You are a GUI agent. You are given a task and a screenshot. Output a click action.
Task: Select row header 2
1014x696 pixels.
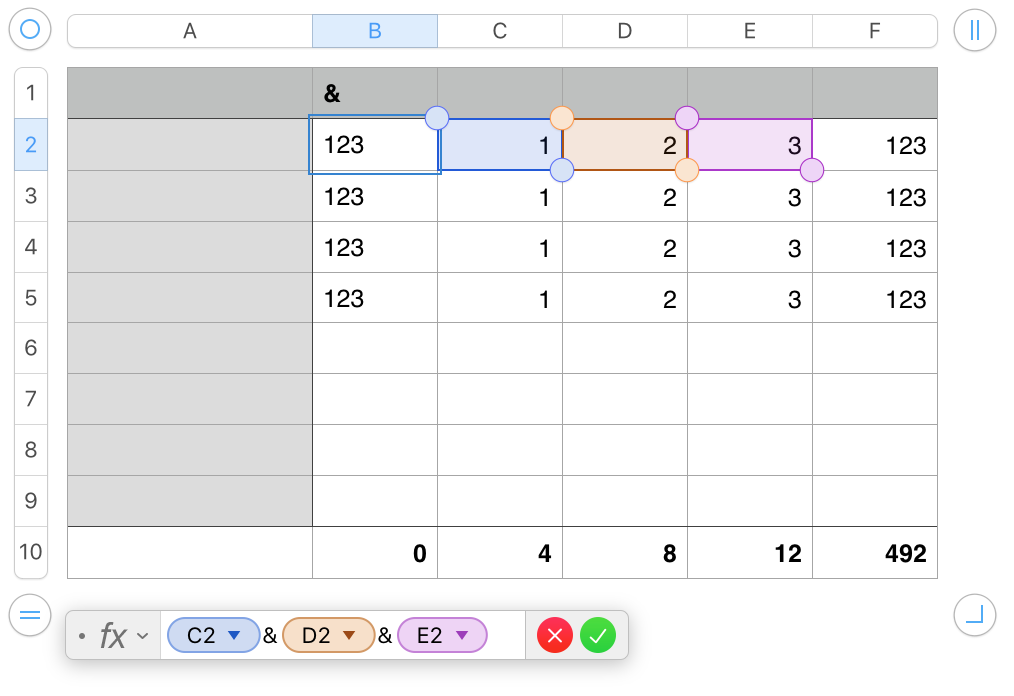point(30,145)
